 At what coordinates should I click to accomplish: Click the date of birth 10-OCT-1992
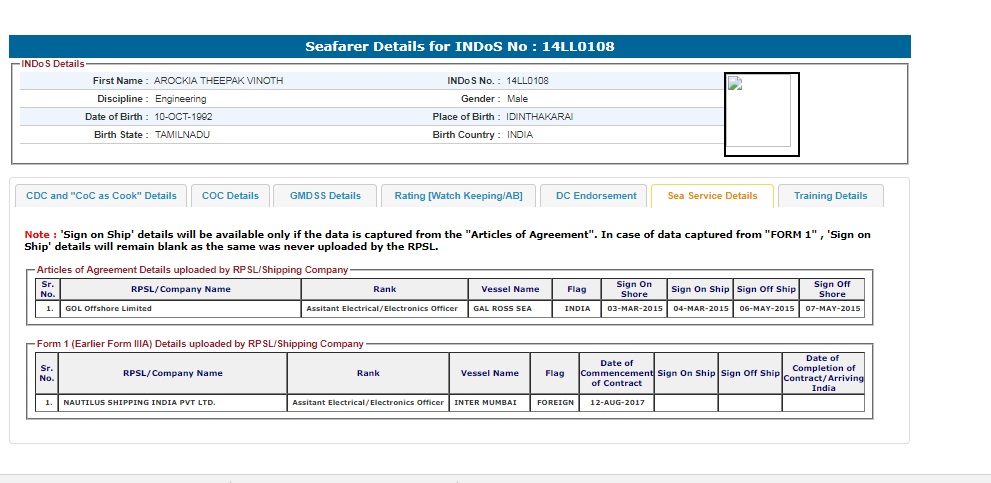(183, 117)
